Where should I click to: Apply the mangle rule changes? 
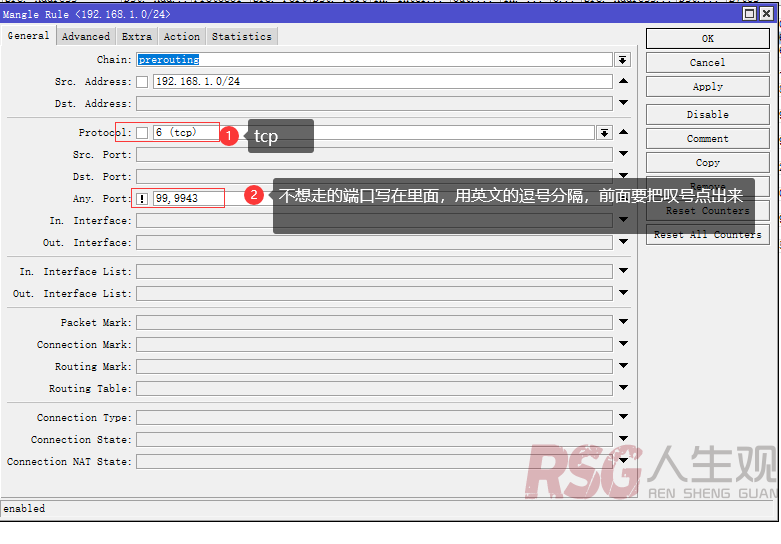[707, 86]
